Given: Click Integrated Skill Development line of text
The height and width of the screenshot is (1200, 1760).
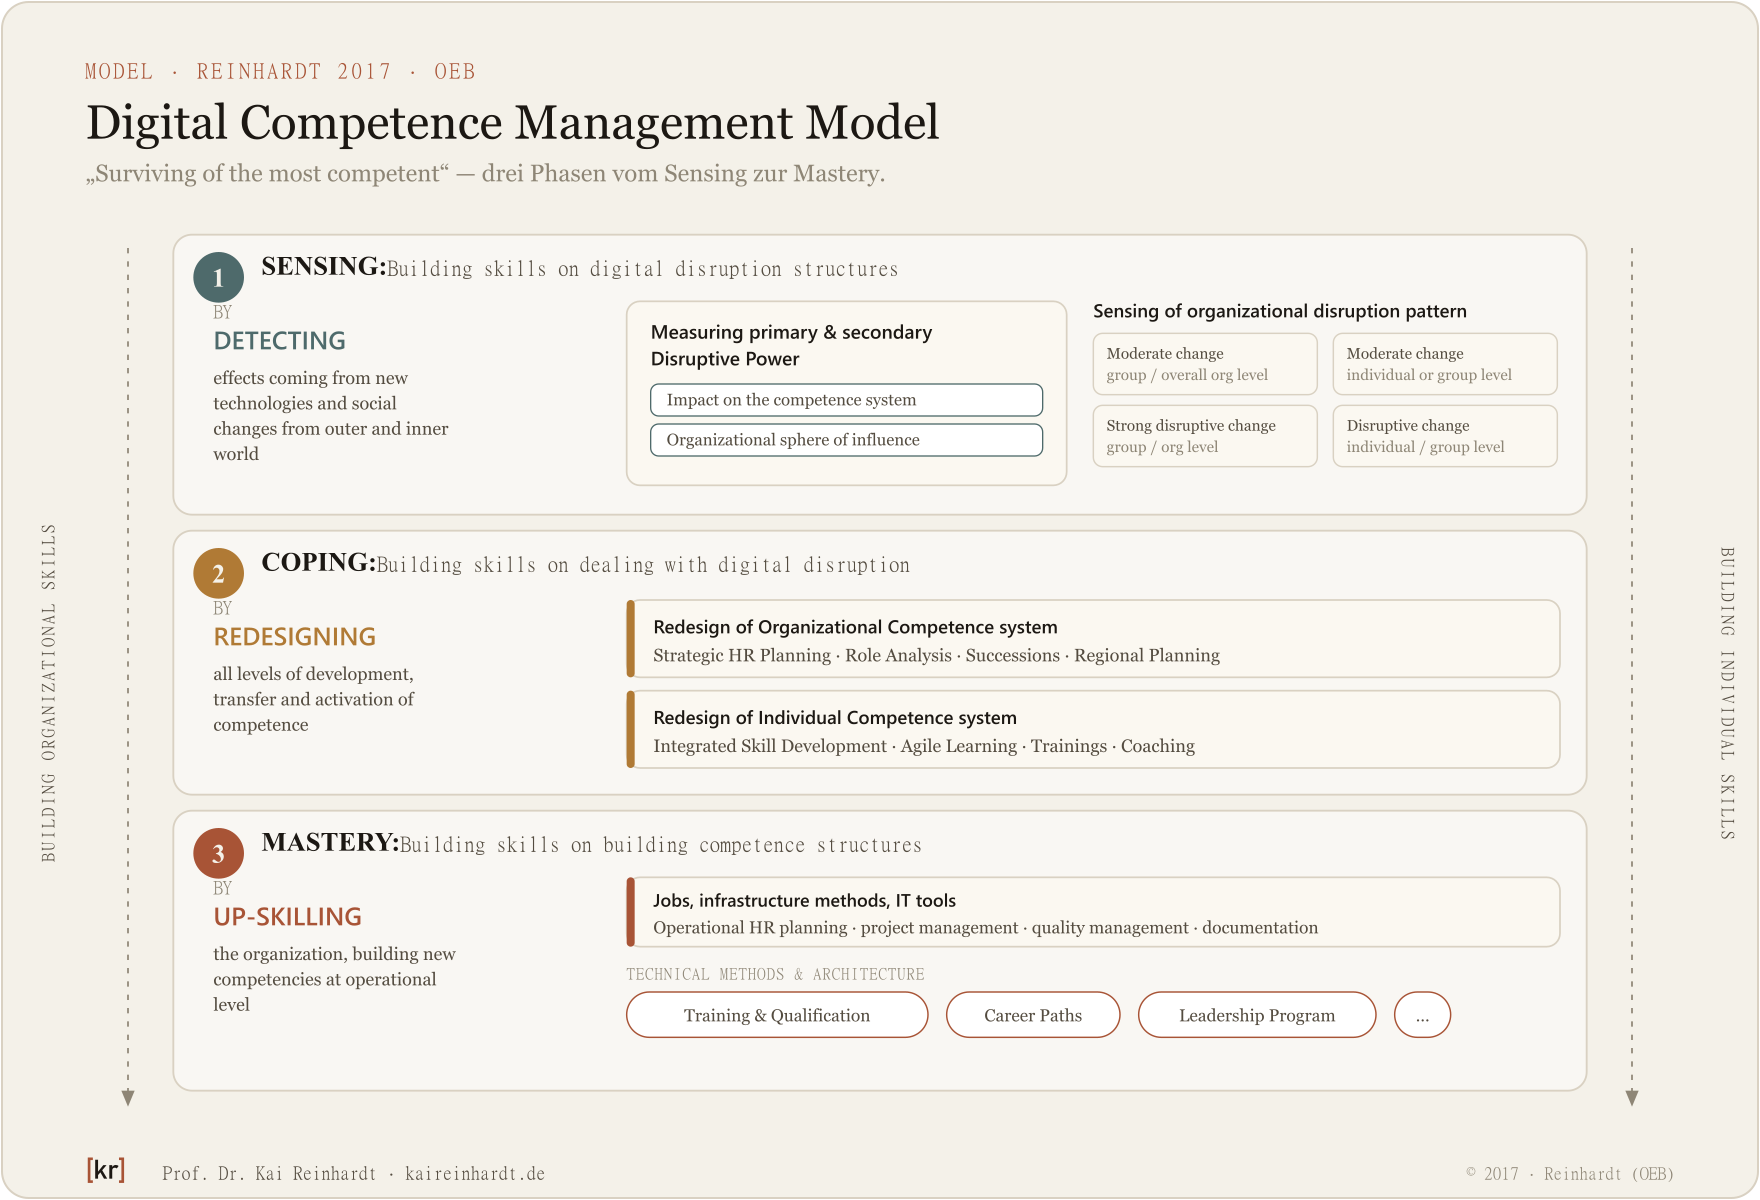Looking at the screenshot, I should pyautogui.click(x=924, y=746).
